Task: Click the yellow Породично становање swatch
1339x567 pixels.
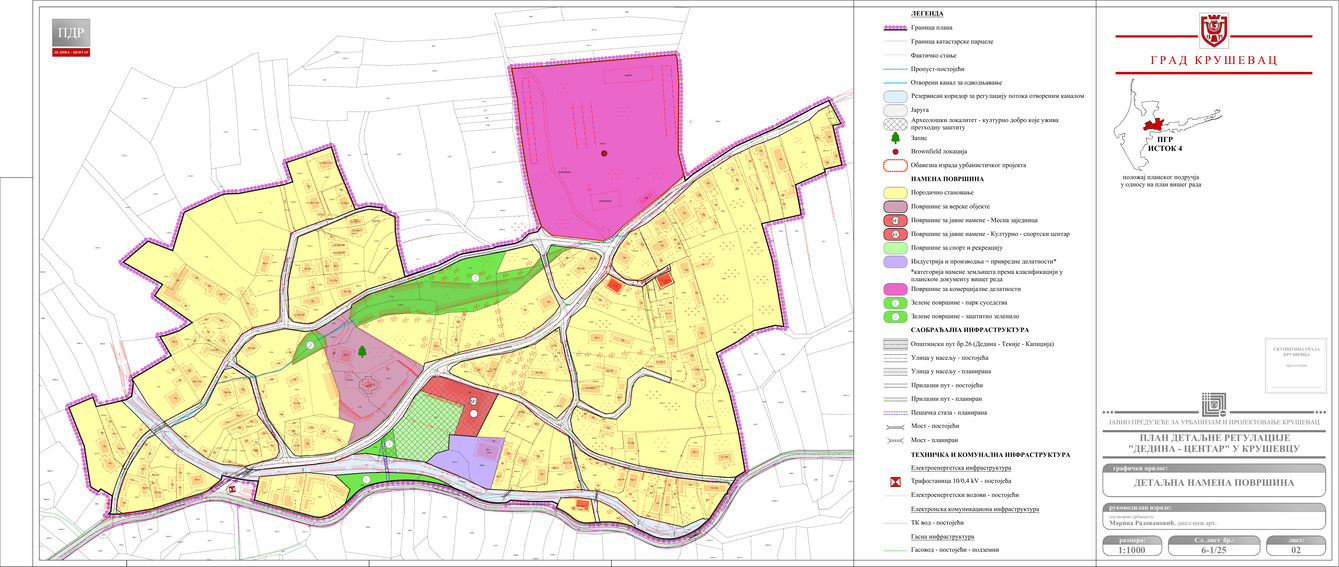Action: click(x=895, y=192)
